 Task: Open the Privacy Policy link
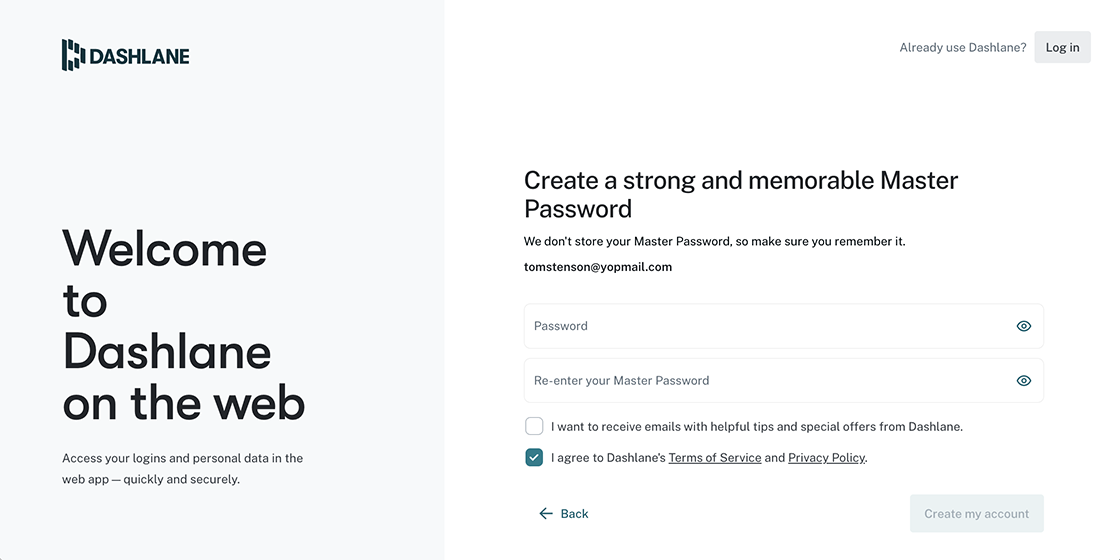826,458
